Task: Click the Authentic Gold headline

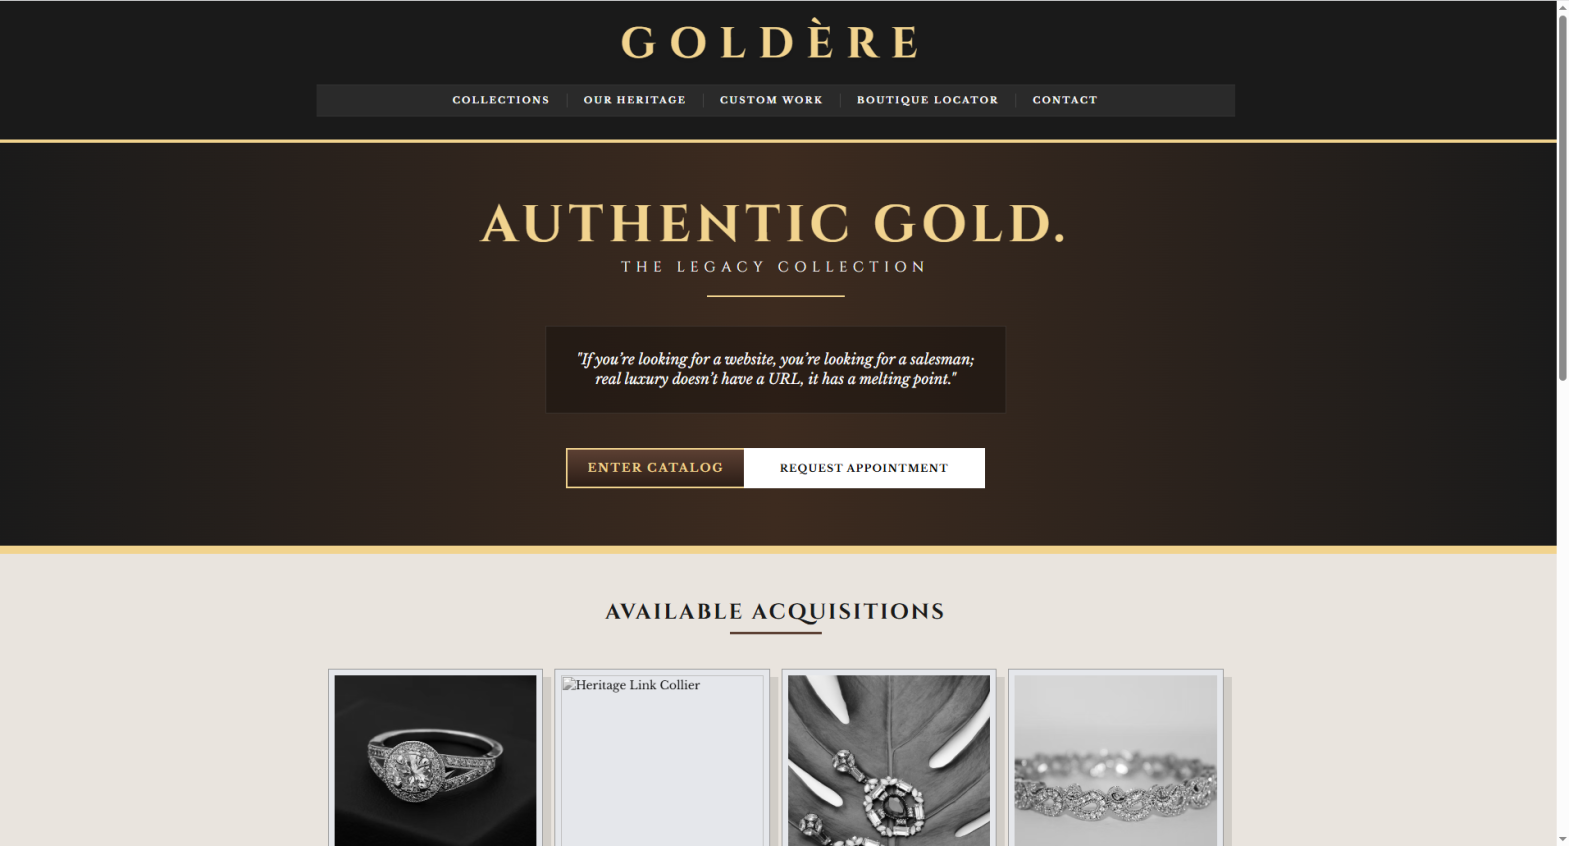Action: pos(774,223)
